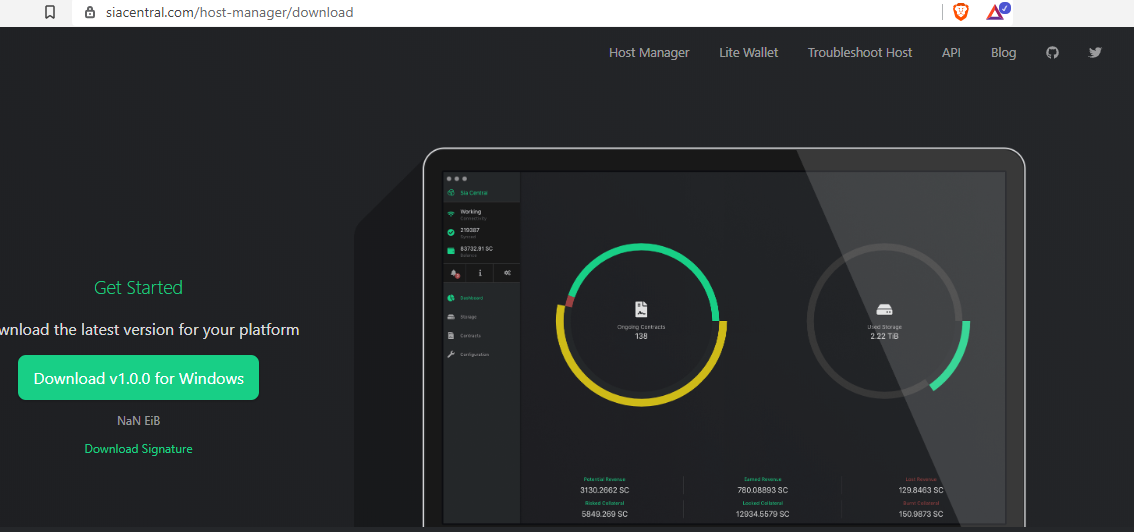Viewport: 1134px width, 532px height.
Task: Bookmark this page with the bookmark icon
Action: 50,12
